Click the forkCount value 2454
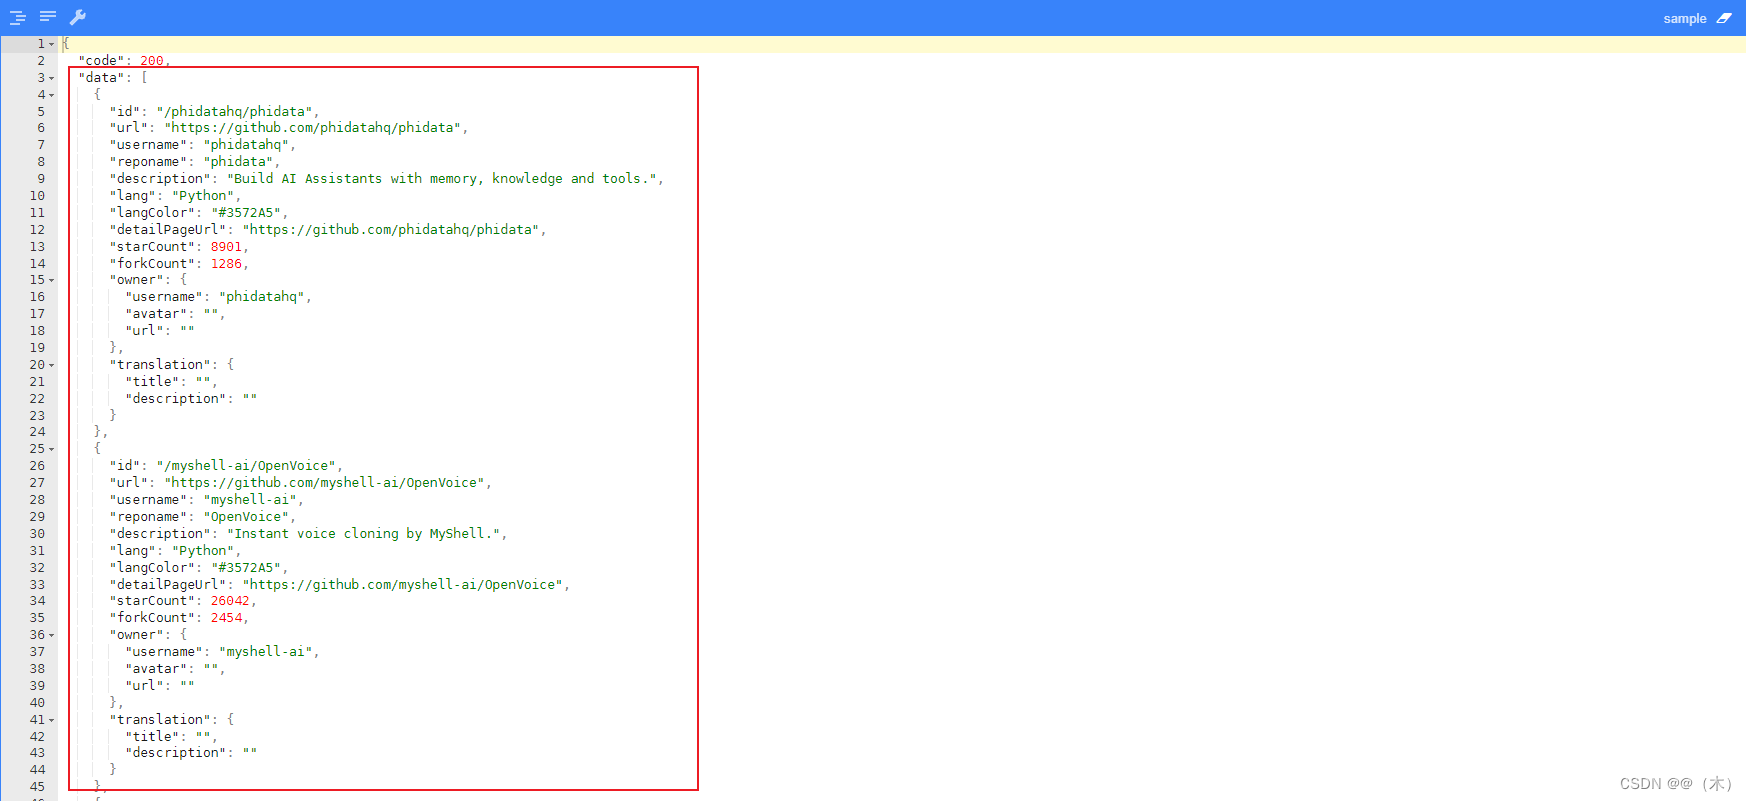 (x=226, y=618)
